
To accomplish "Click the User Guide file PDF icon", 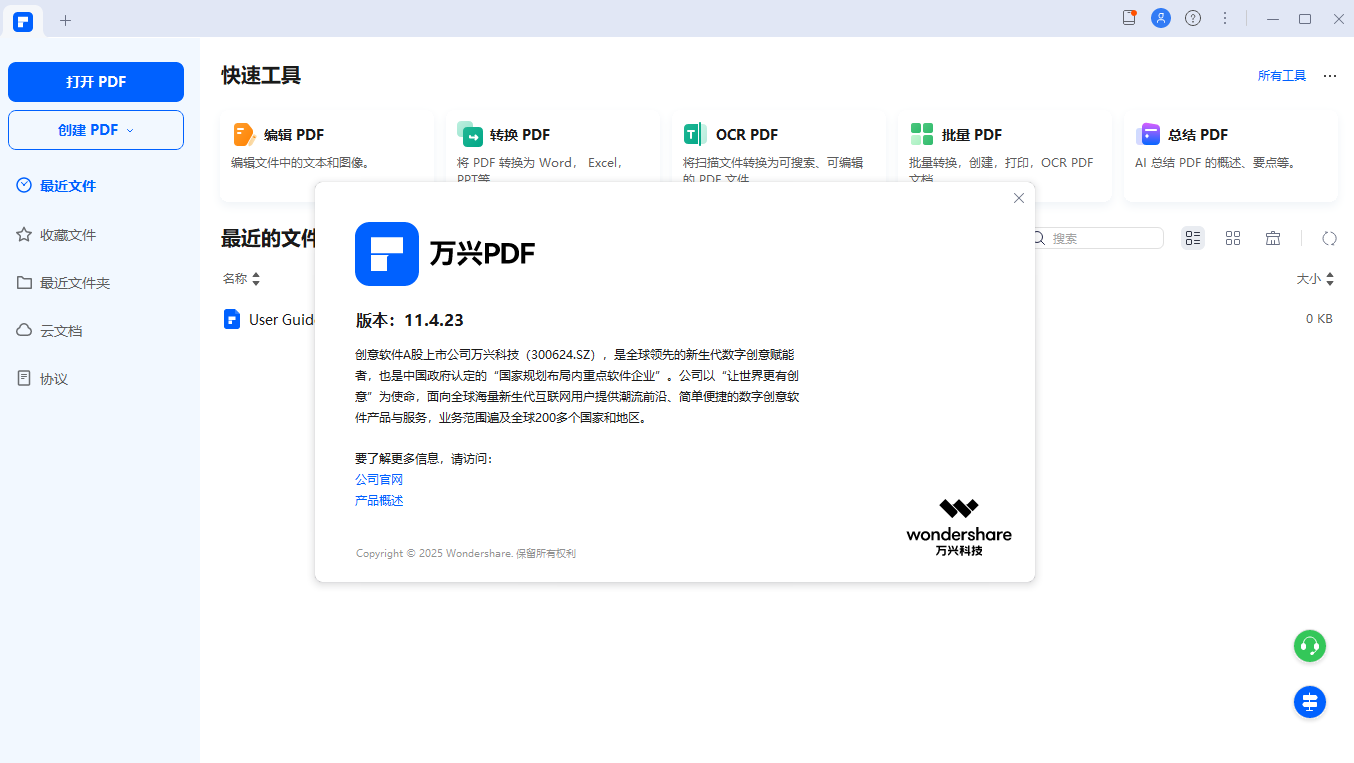I will (x=232, y=319).
